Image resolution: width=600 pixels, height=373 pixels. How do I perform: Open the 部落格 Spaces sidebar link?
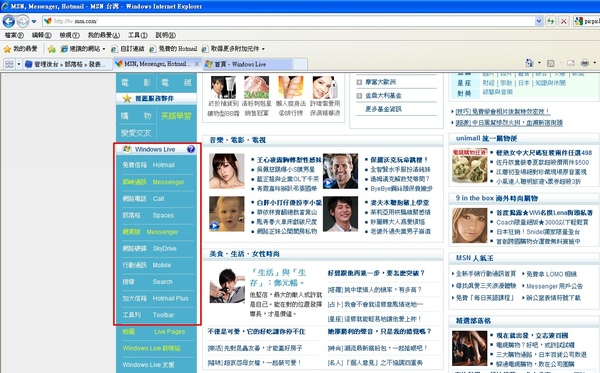[x=148, y=215]
